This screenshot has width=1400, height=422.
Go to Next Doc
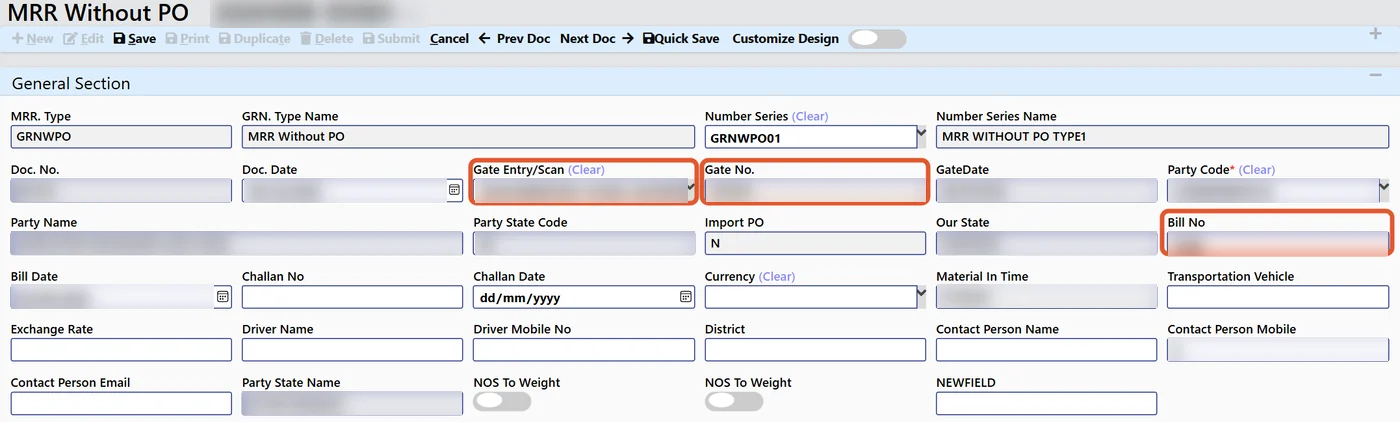tap(597, 38)
